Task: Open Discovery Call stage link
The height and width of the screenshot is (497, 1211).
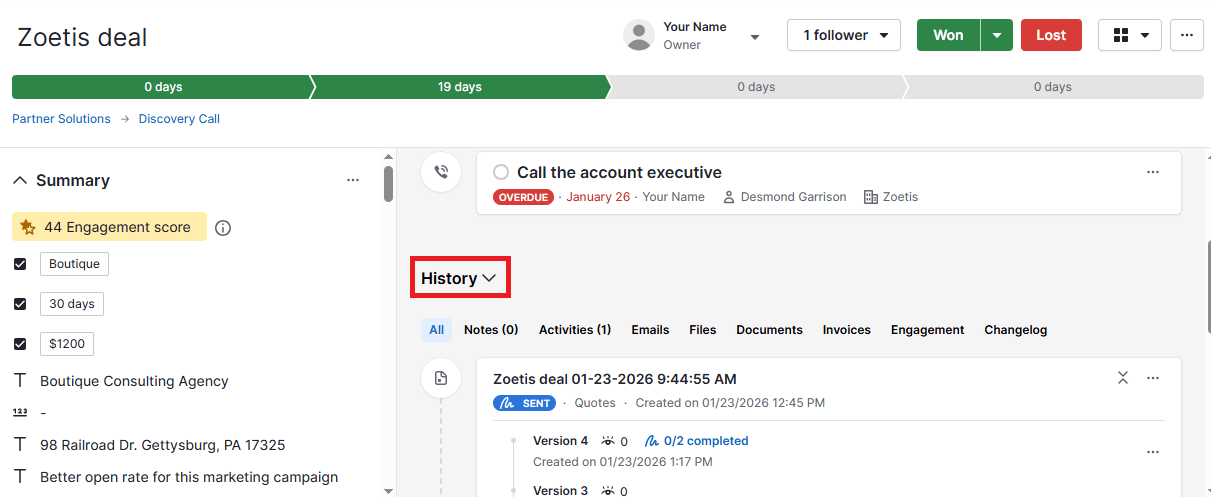Action: coord(179,119)
